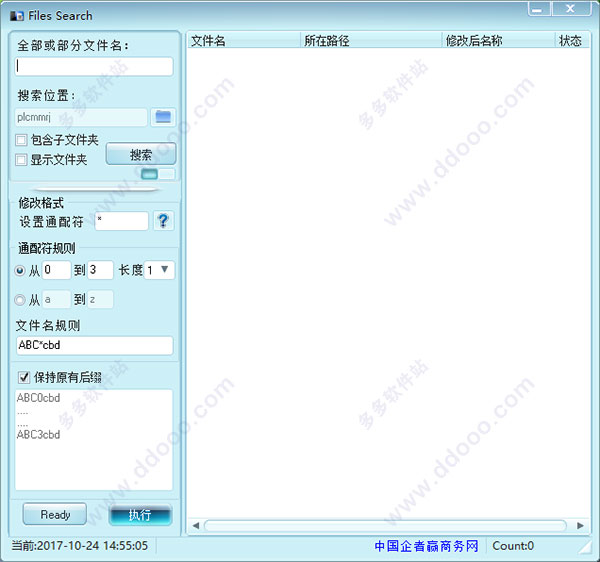Enable the 显示文件夹 checkbox

point(21,160)
